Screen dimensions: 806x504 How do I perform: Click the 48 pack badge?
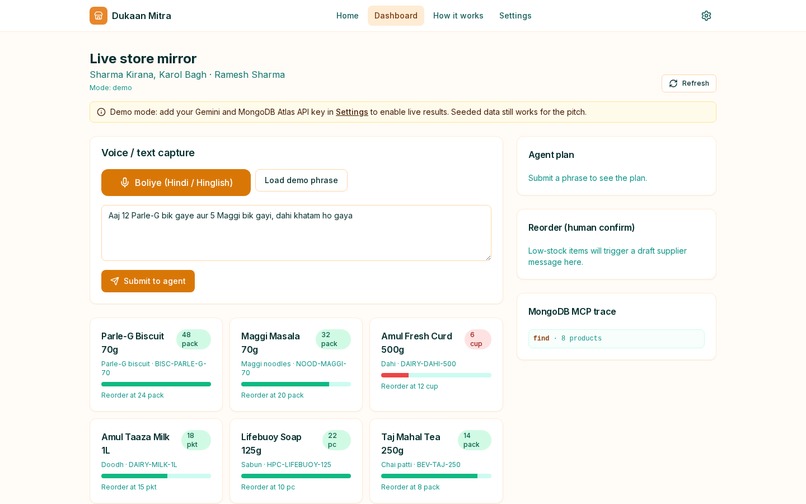tap(193, 339)
